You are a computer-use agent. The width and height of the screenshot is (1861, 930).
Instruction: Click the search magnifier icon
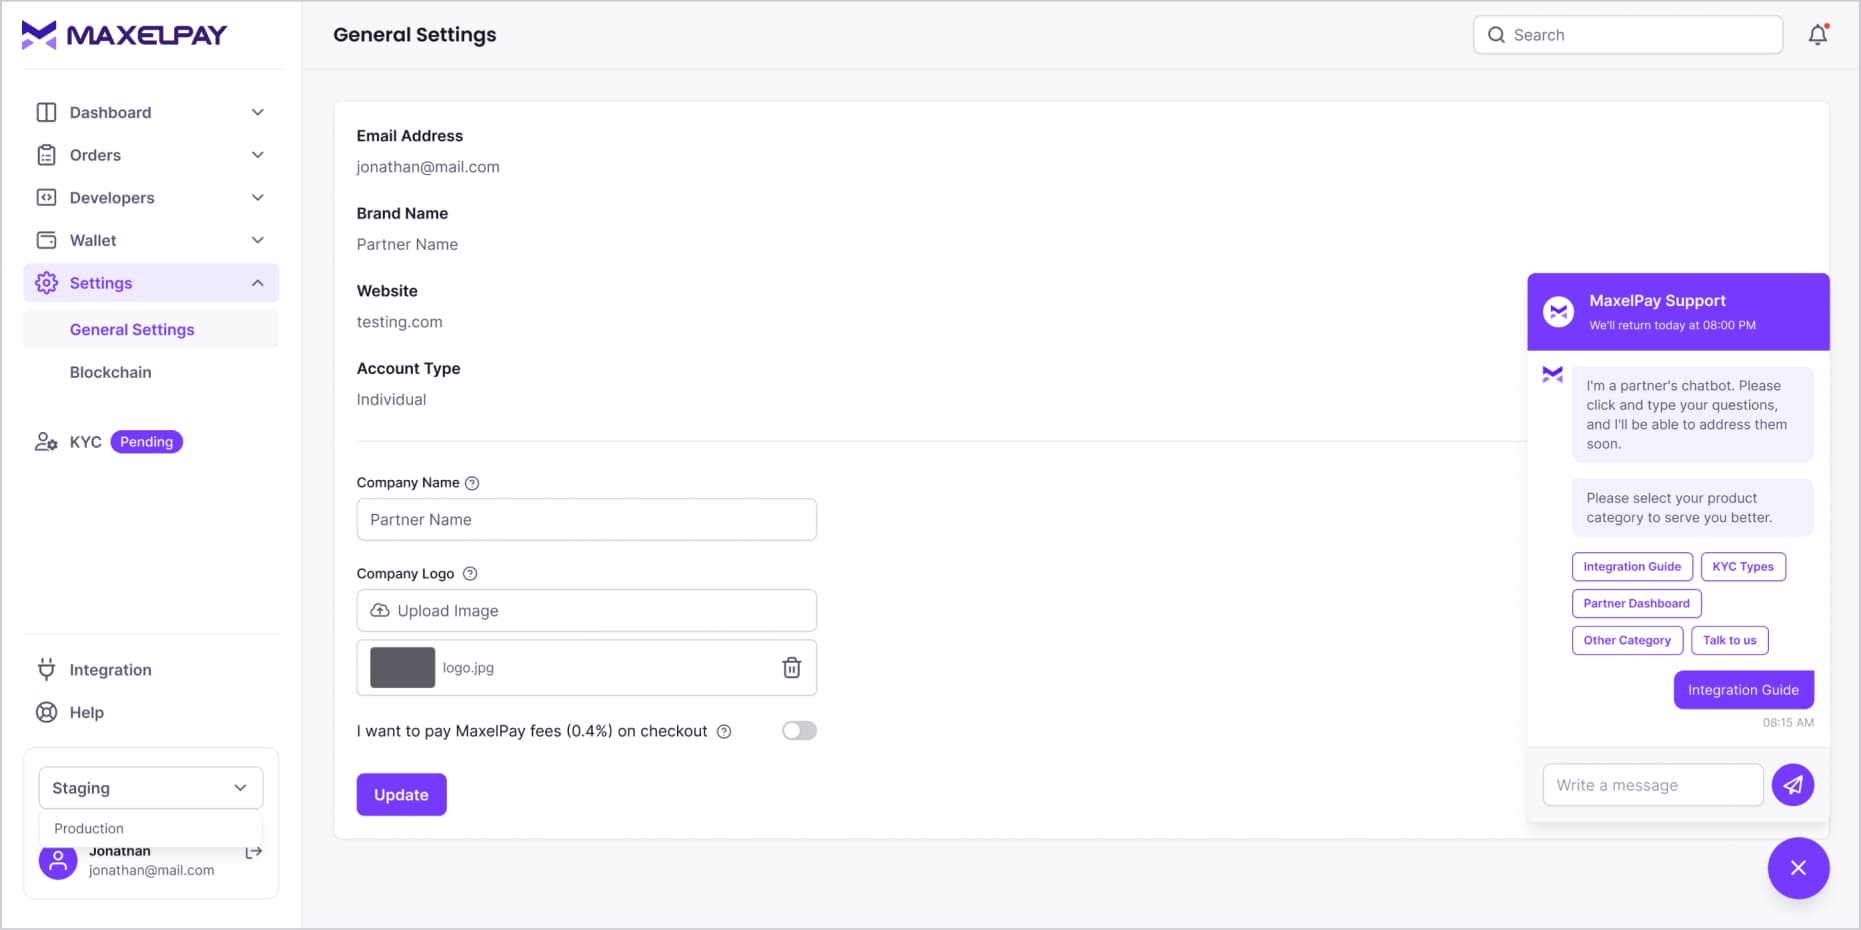[x=1496, y=35]
